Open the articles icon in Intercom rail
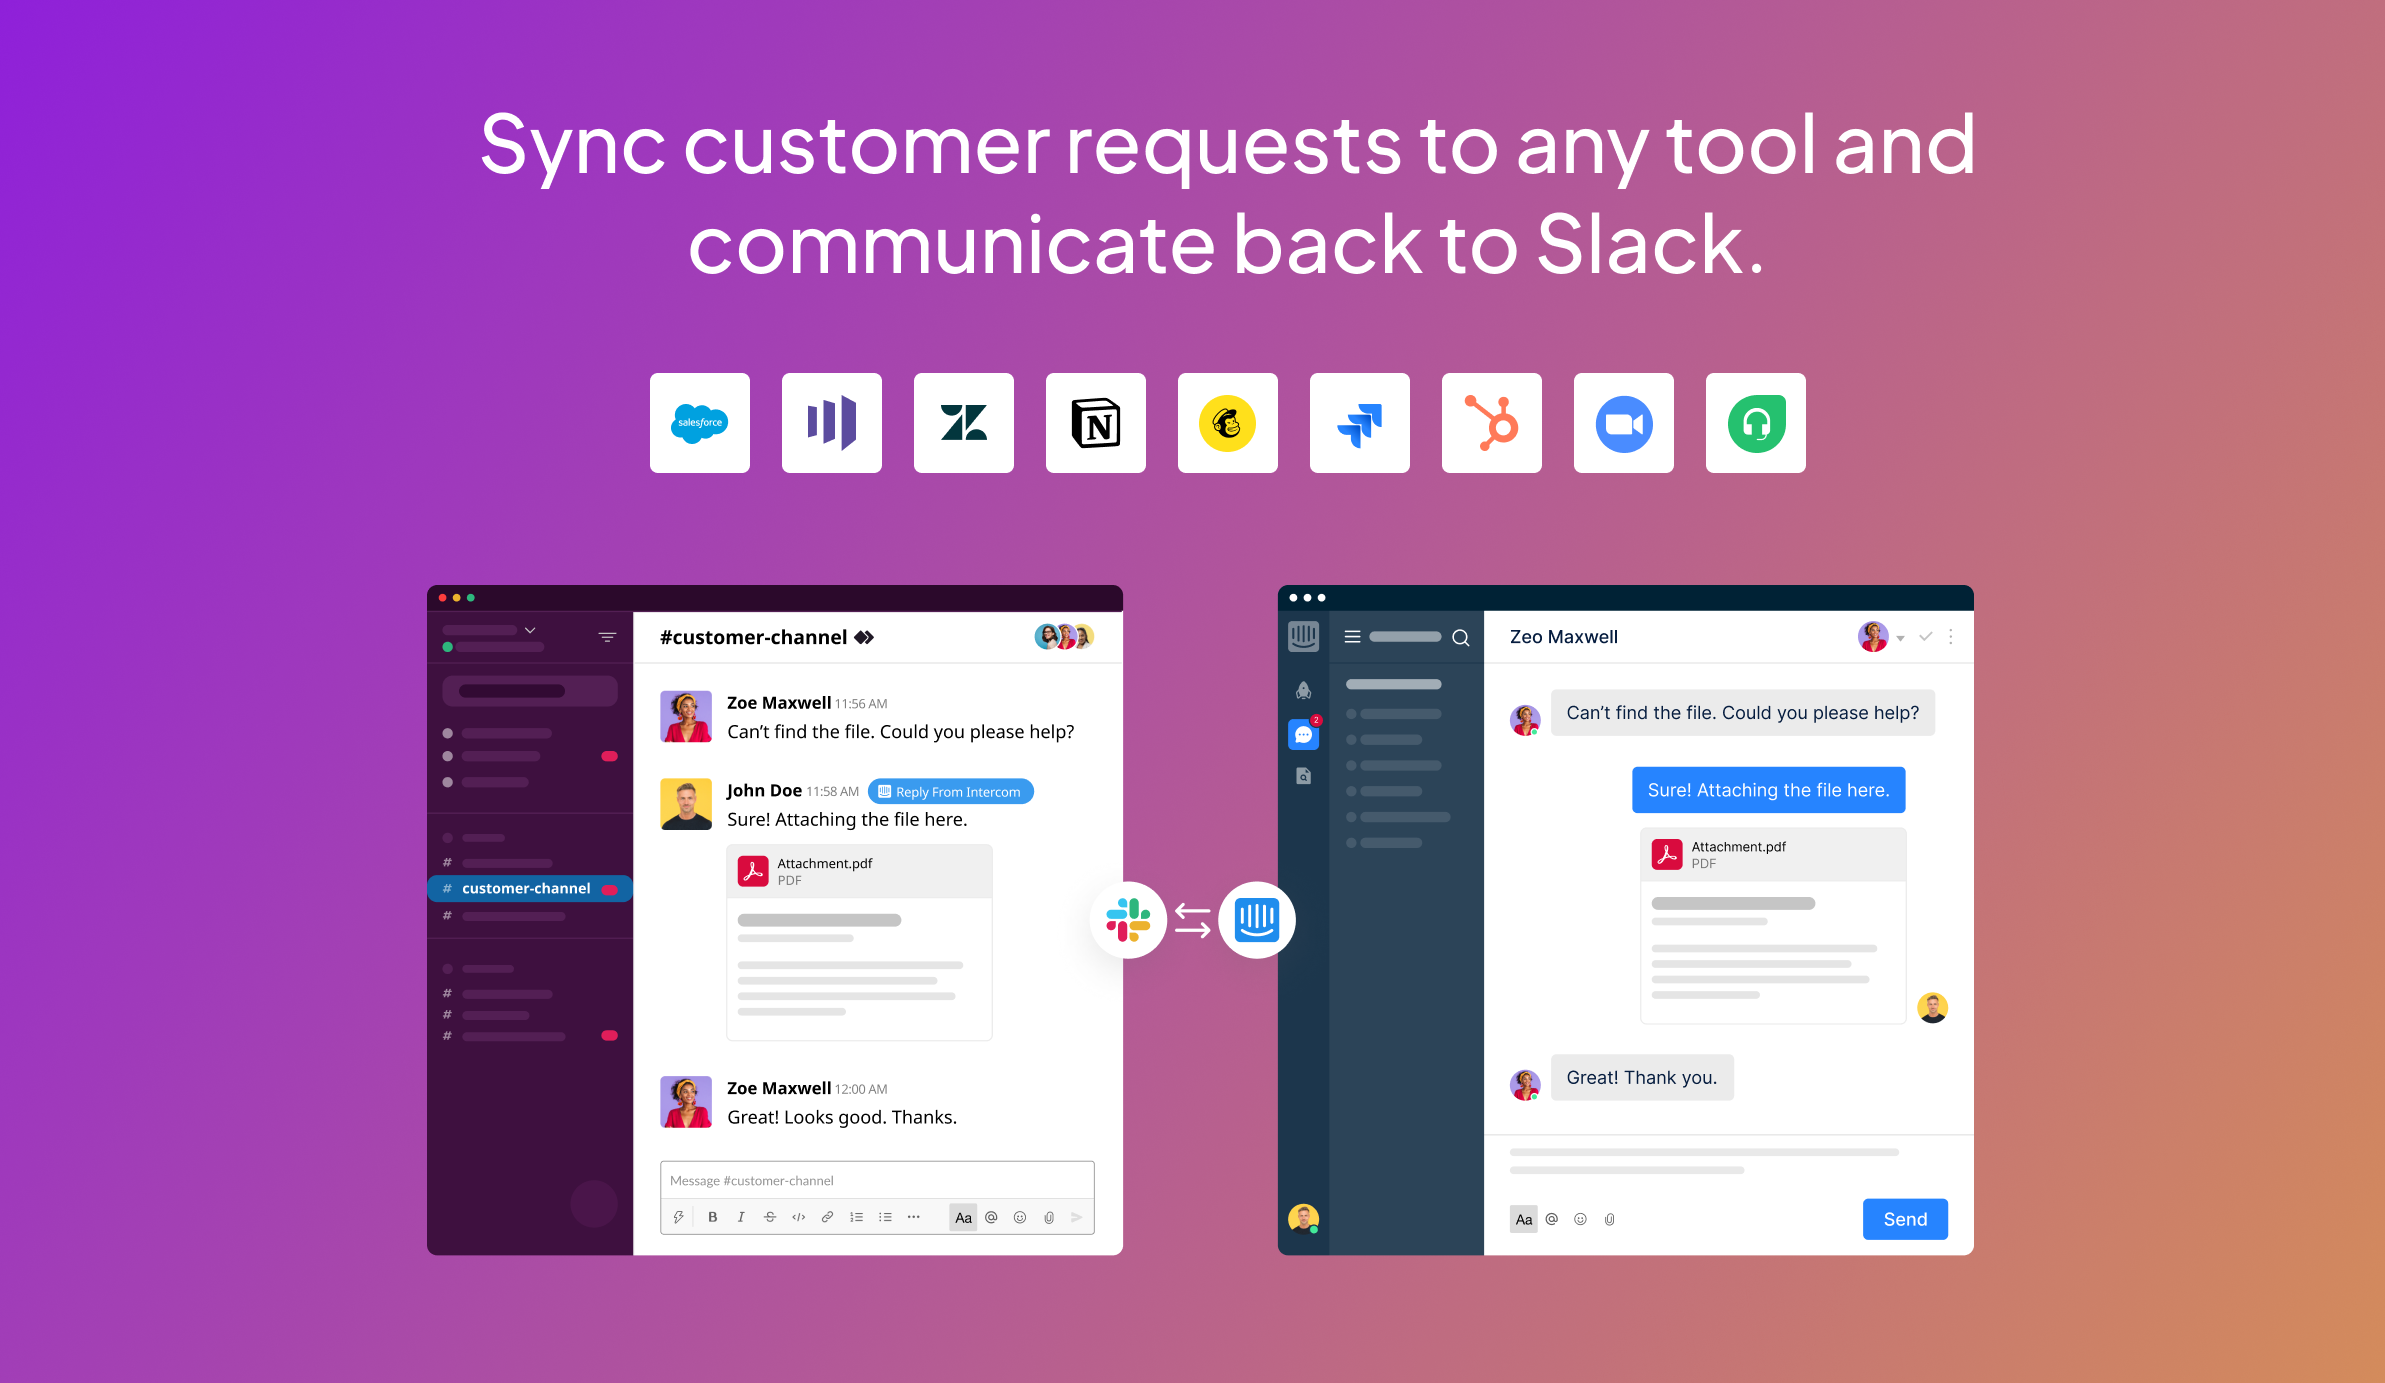Viewport: 2385px width, 1383px height. (x=1304, y=776)
